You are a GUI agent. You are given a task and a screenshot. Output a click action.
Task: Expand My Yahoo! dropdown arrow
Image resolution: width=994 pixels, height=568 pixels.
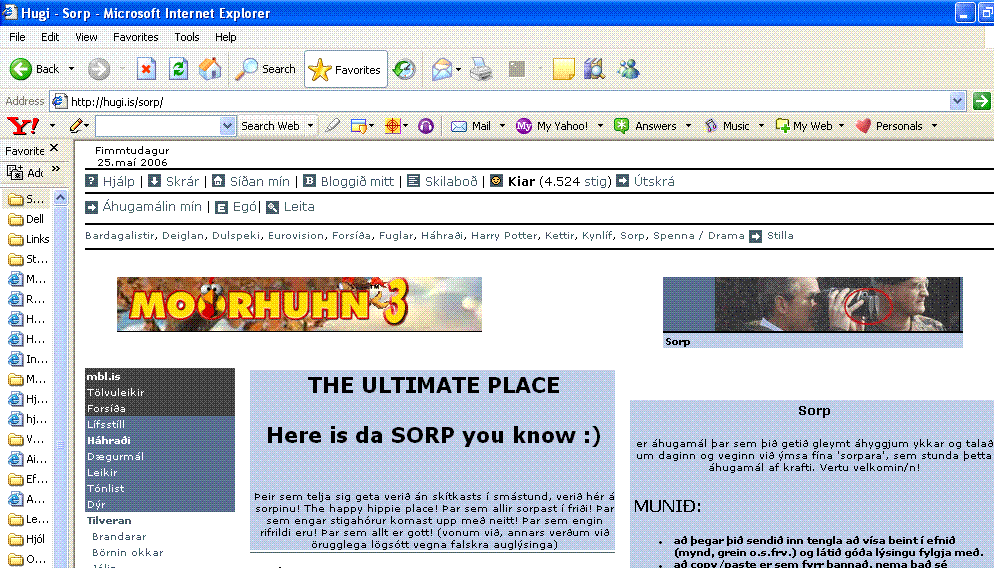(x=600, y=126)
